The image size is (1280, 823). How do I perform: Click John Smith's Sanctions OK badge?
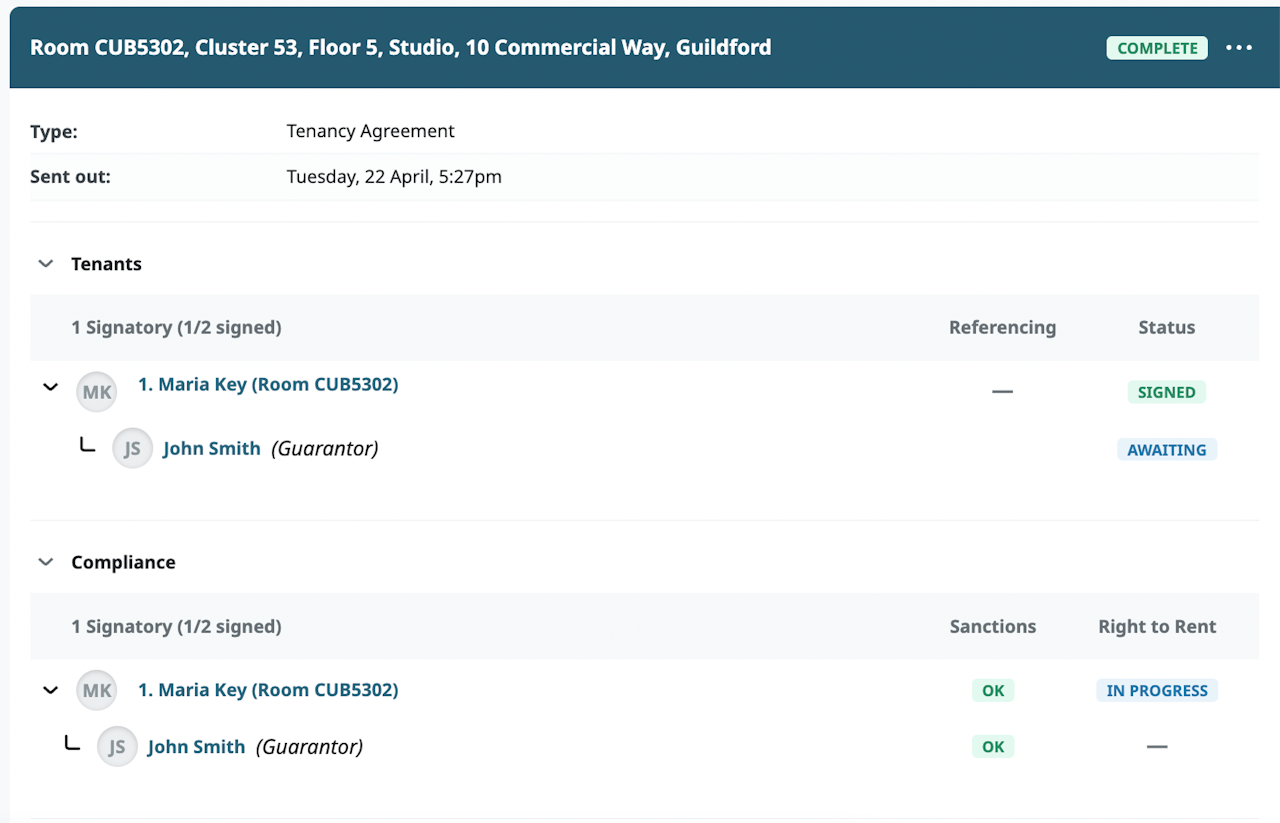pyautogui.click(x=993, y=747)
